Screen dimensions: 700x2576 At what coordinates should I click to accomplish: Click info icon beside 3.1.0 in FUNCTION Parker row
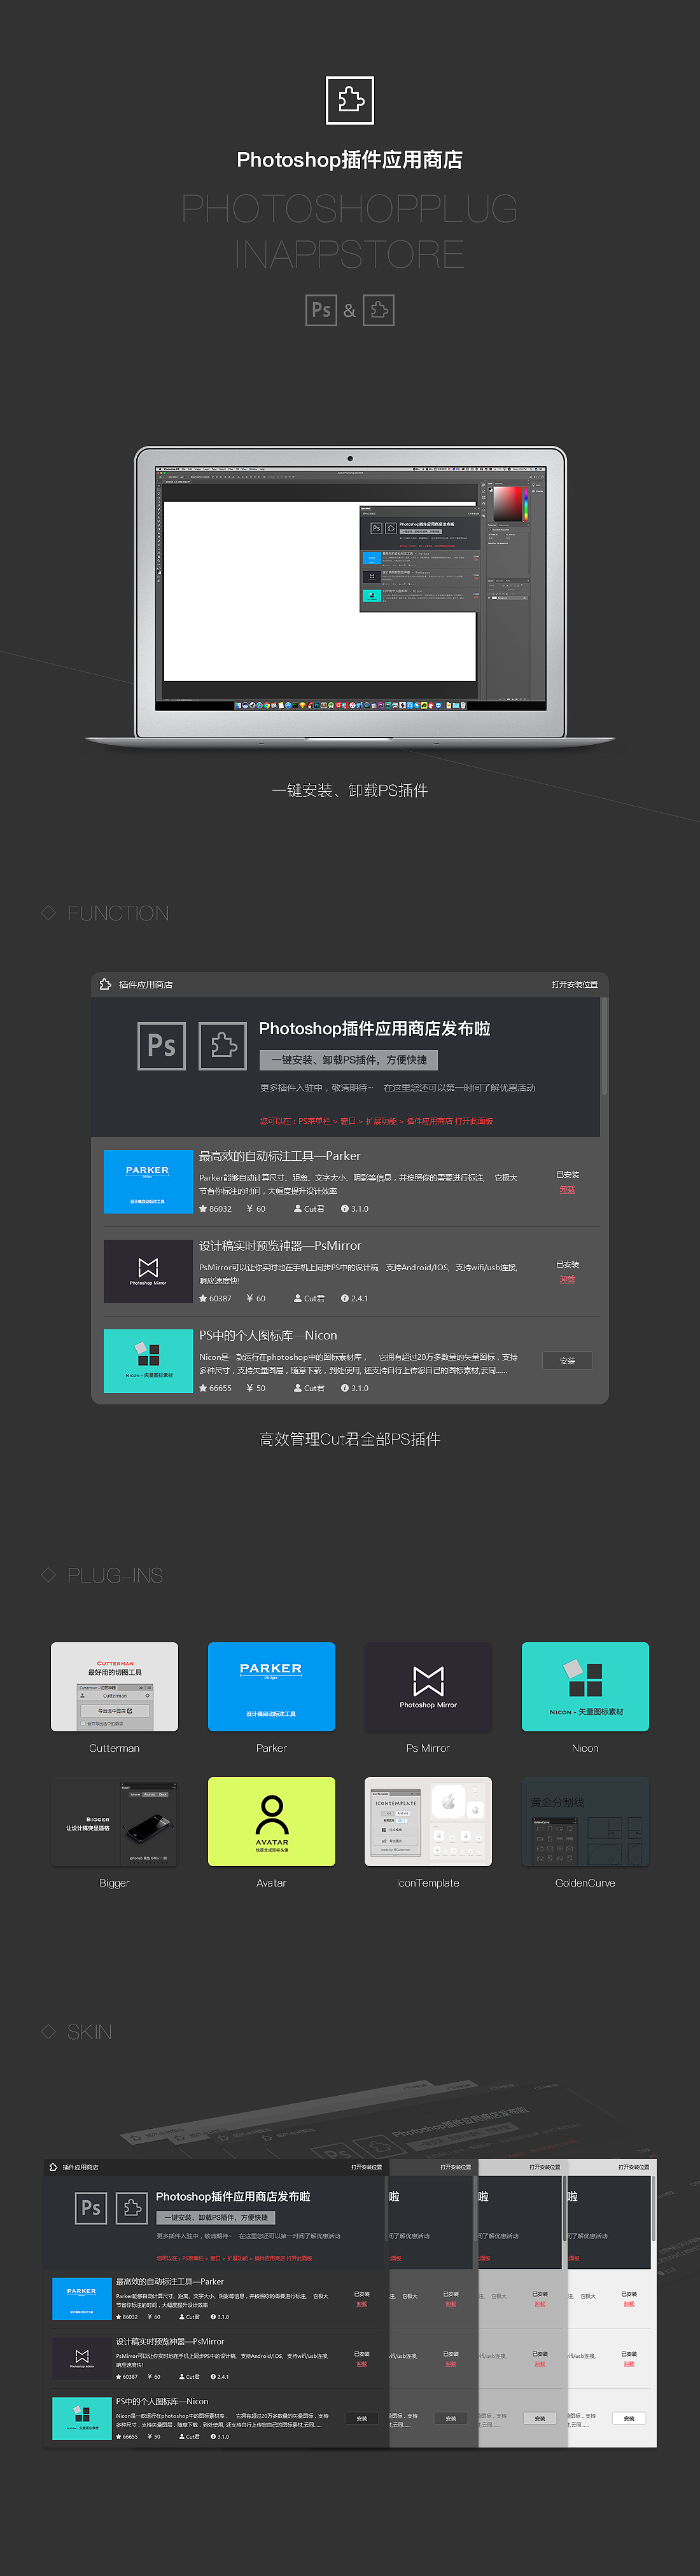coord(345,1209)
